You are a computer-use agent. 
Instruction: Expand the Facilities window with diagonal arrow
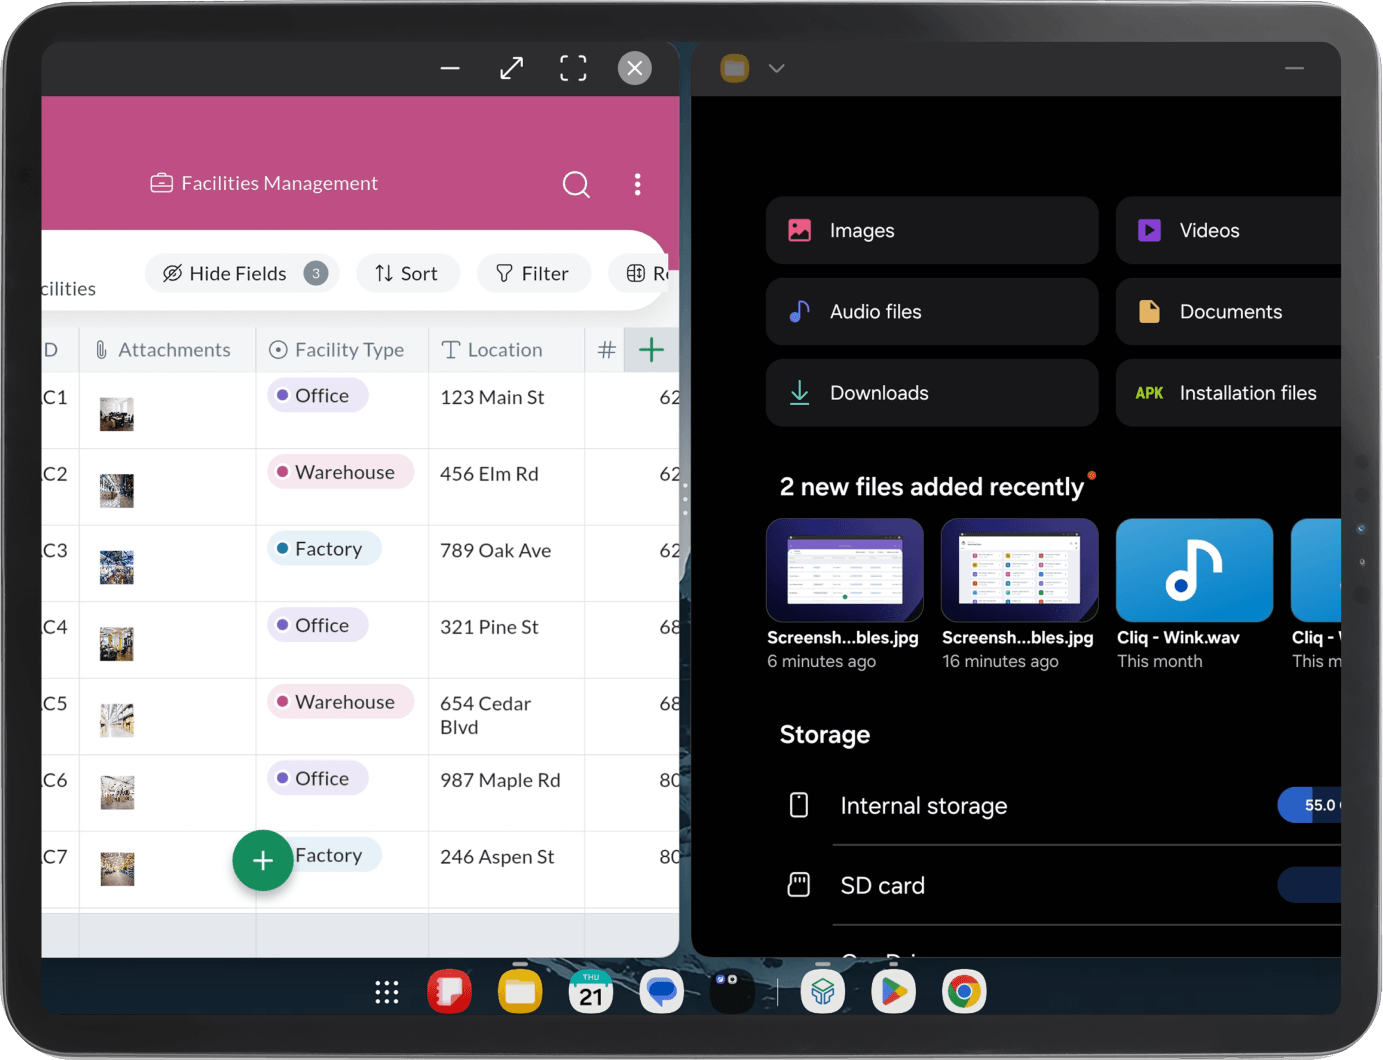(512, 68)
